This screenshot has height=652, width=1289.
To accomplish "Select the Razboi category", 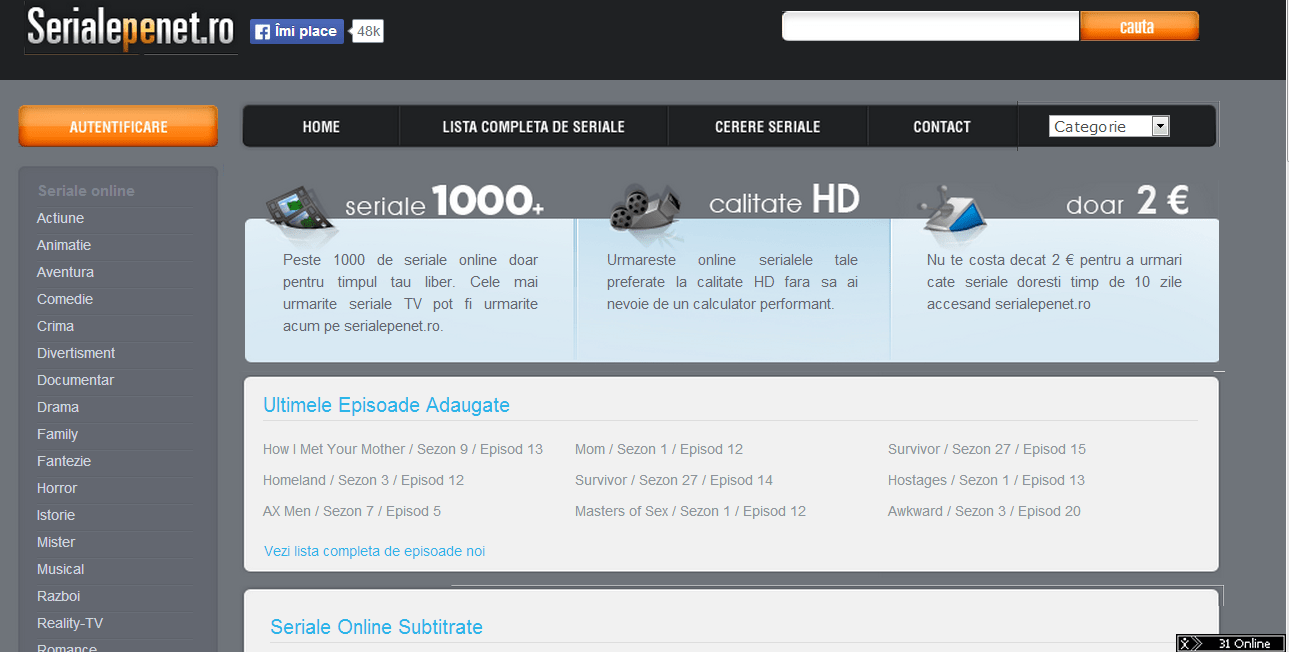I will coord(60,596).
